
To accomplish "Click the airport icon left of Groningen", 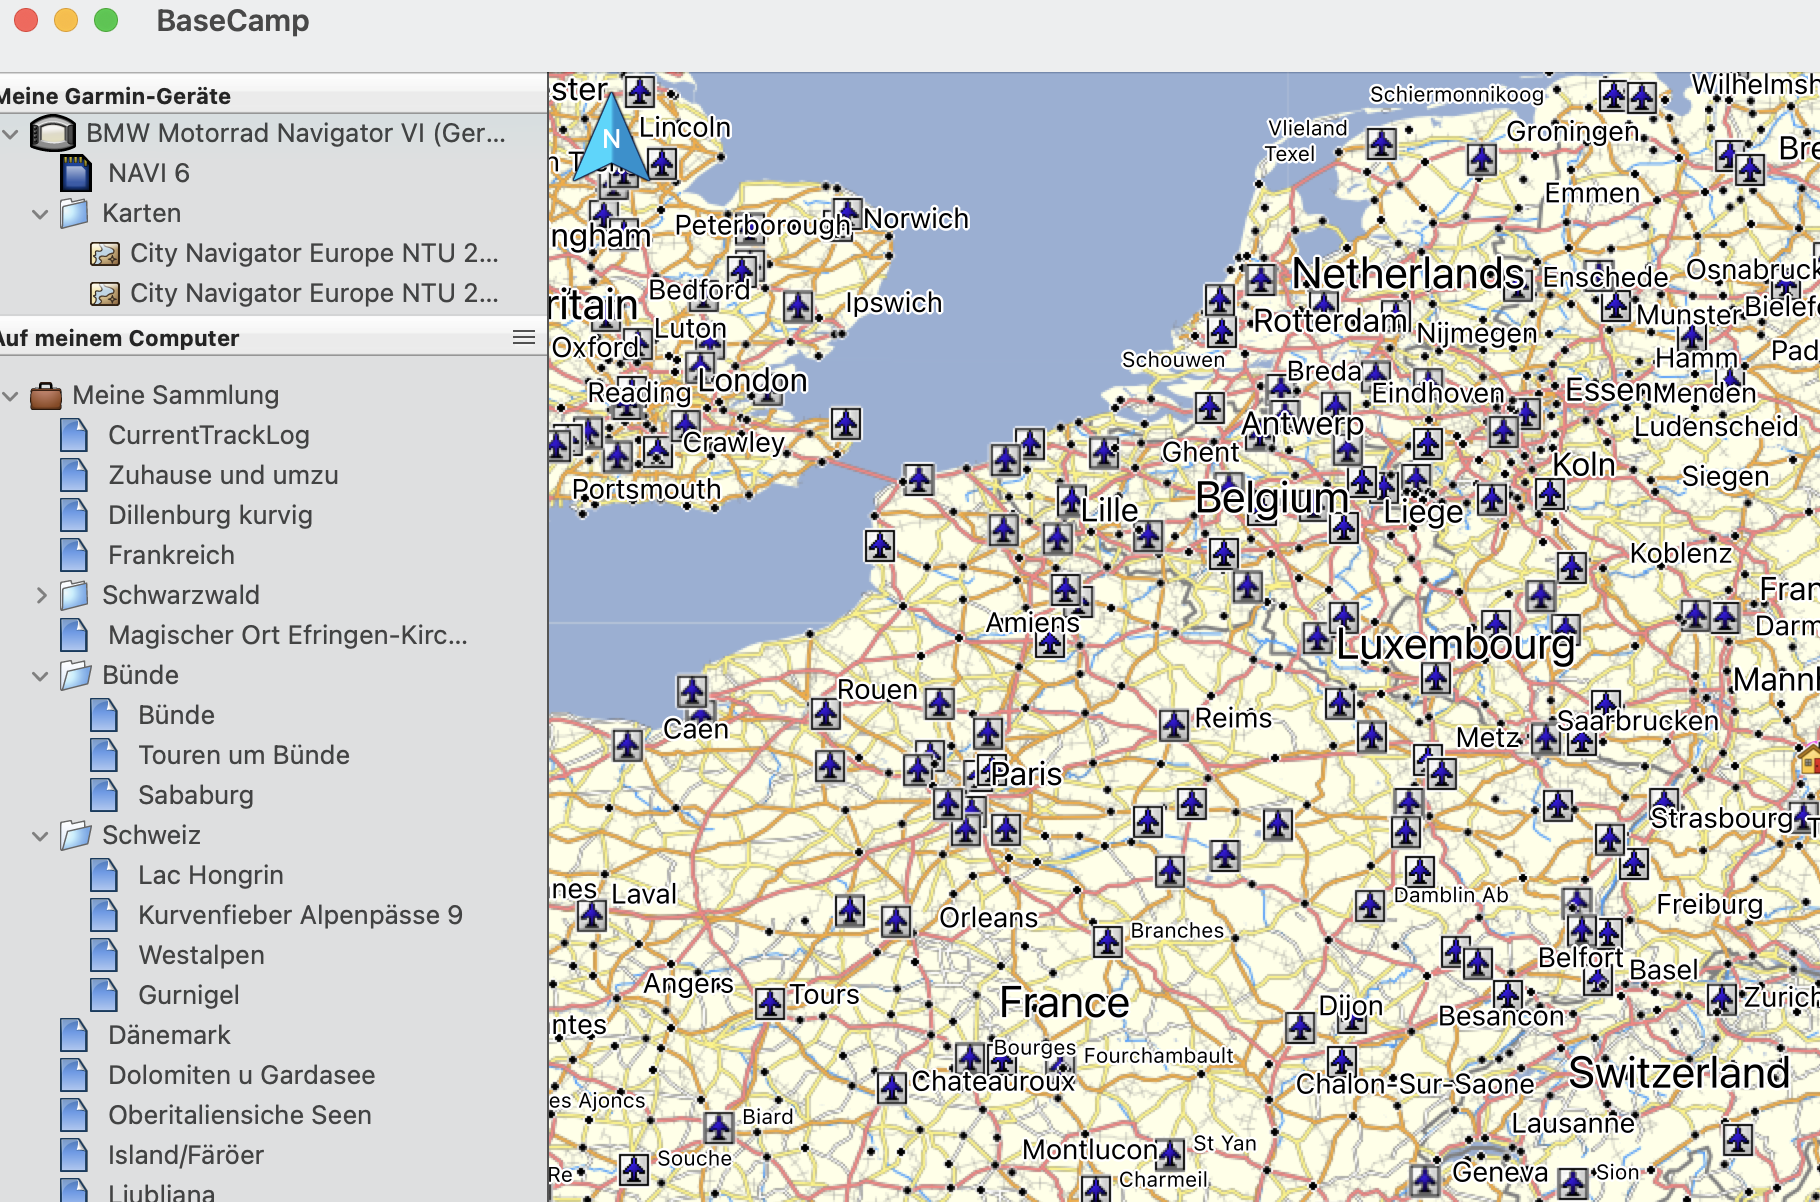I will tap(1482, 158).
